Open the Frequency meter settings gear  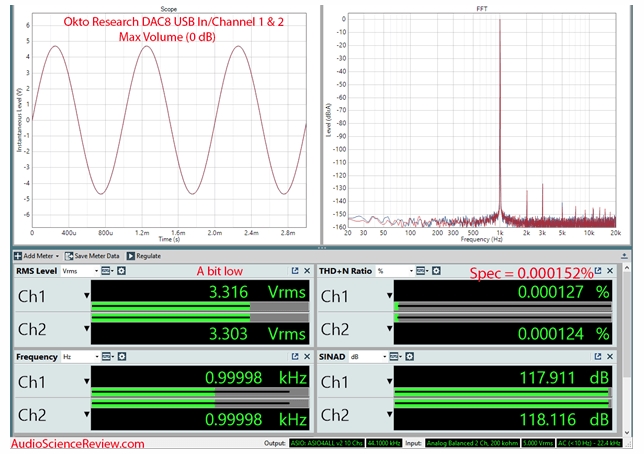pos(122,357)
